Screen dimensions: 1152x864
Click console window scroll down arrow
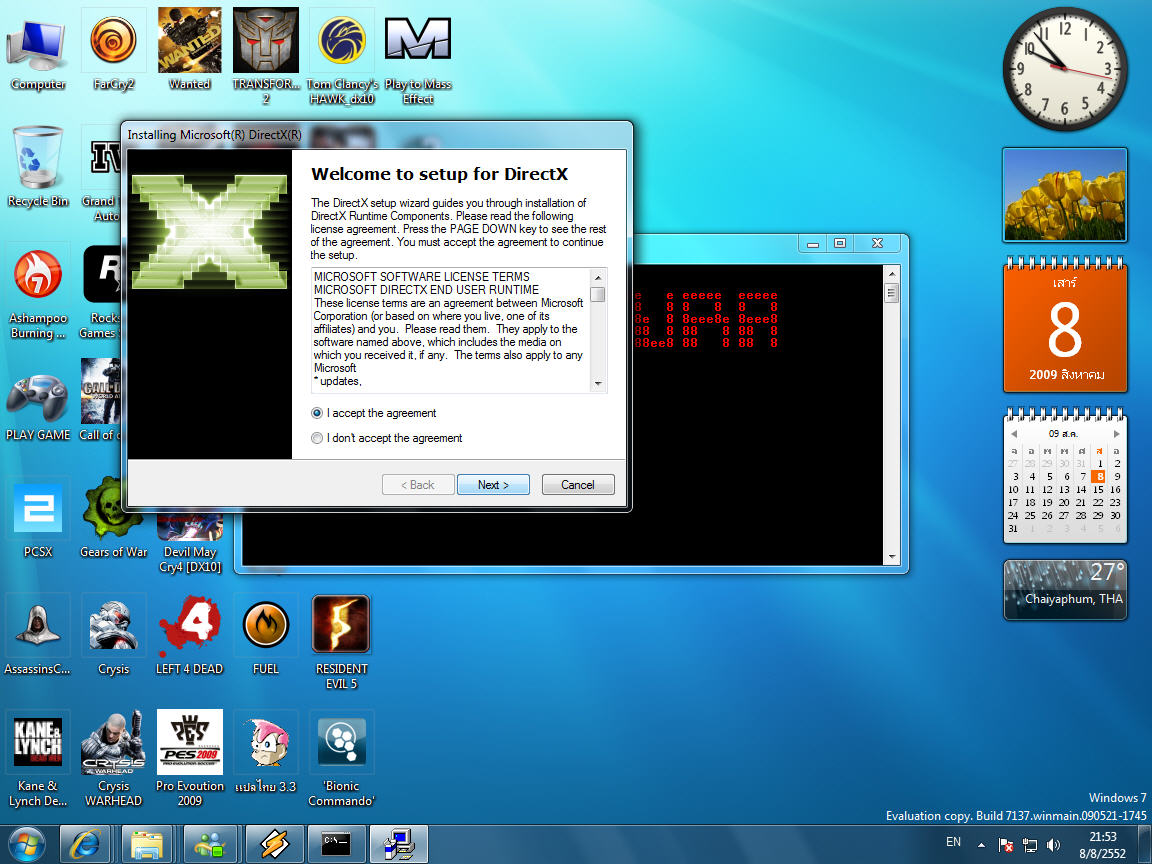pyautogui.click(x=892, y=558)
